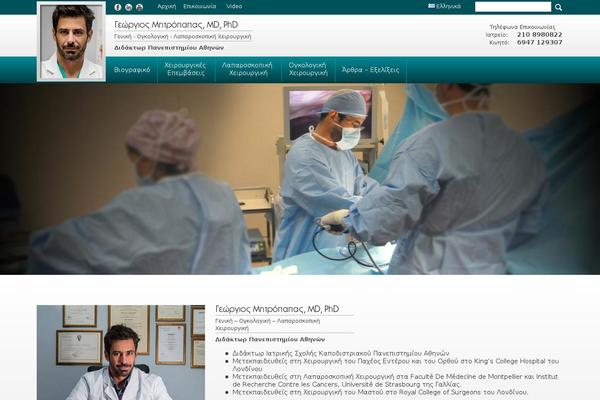Open the Facebook social icon
This screenshot has width=600, height=400.
(118, 7)
